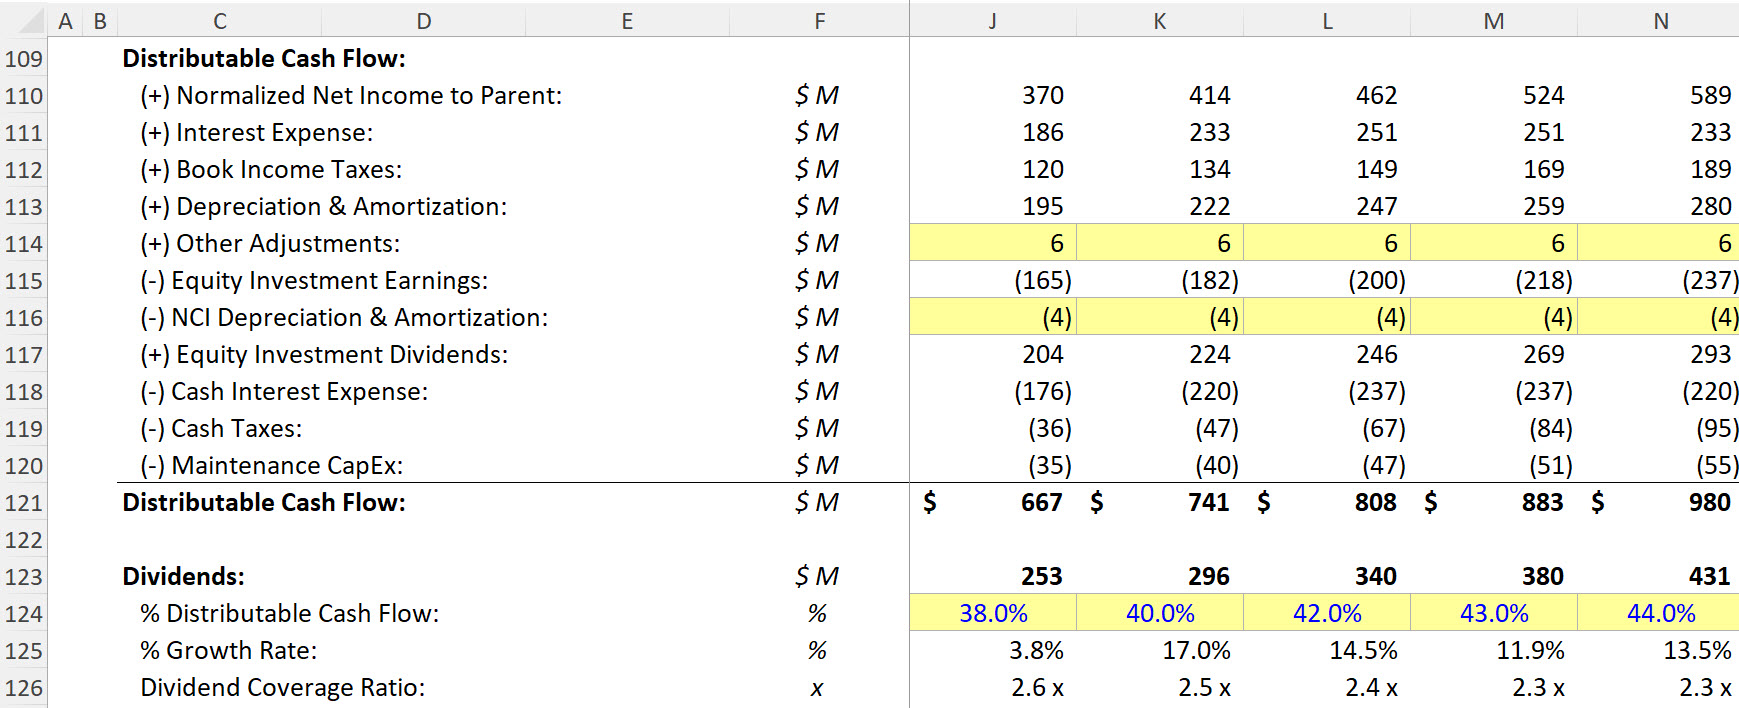The height and width of the screenshot is (708, 1739).
Task: Click '% Growth Rate:' label
Action: [229, 651]
